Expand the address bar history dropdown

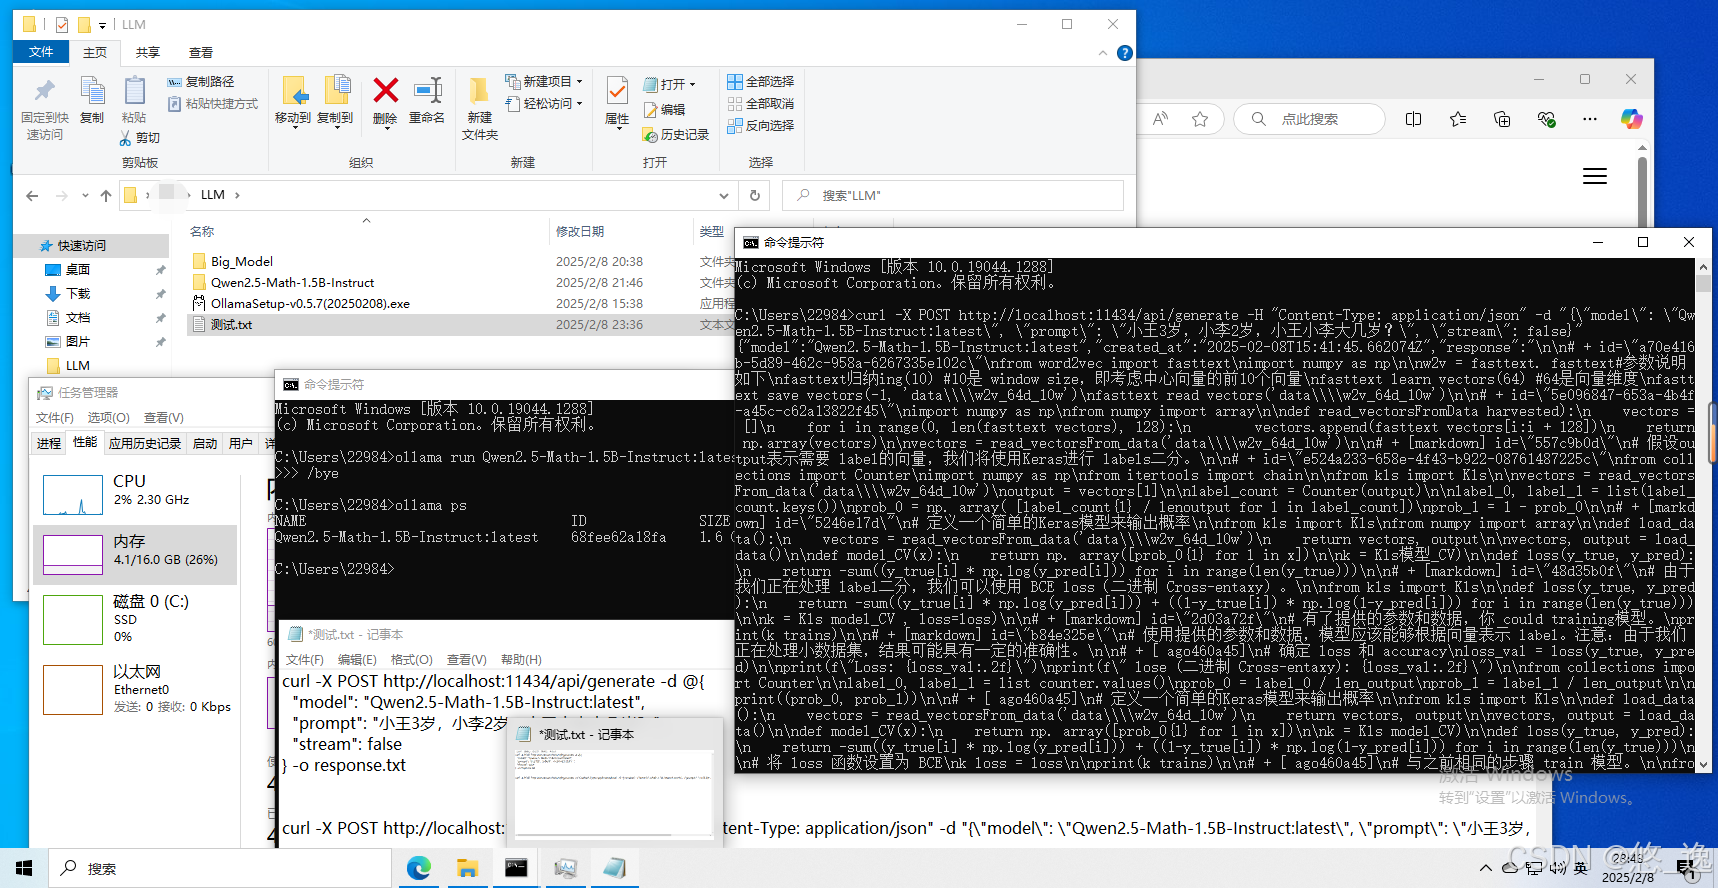[x=724, y=196]
